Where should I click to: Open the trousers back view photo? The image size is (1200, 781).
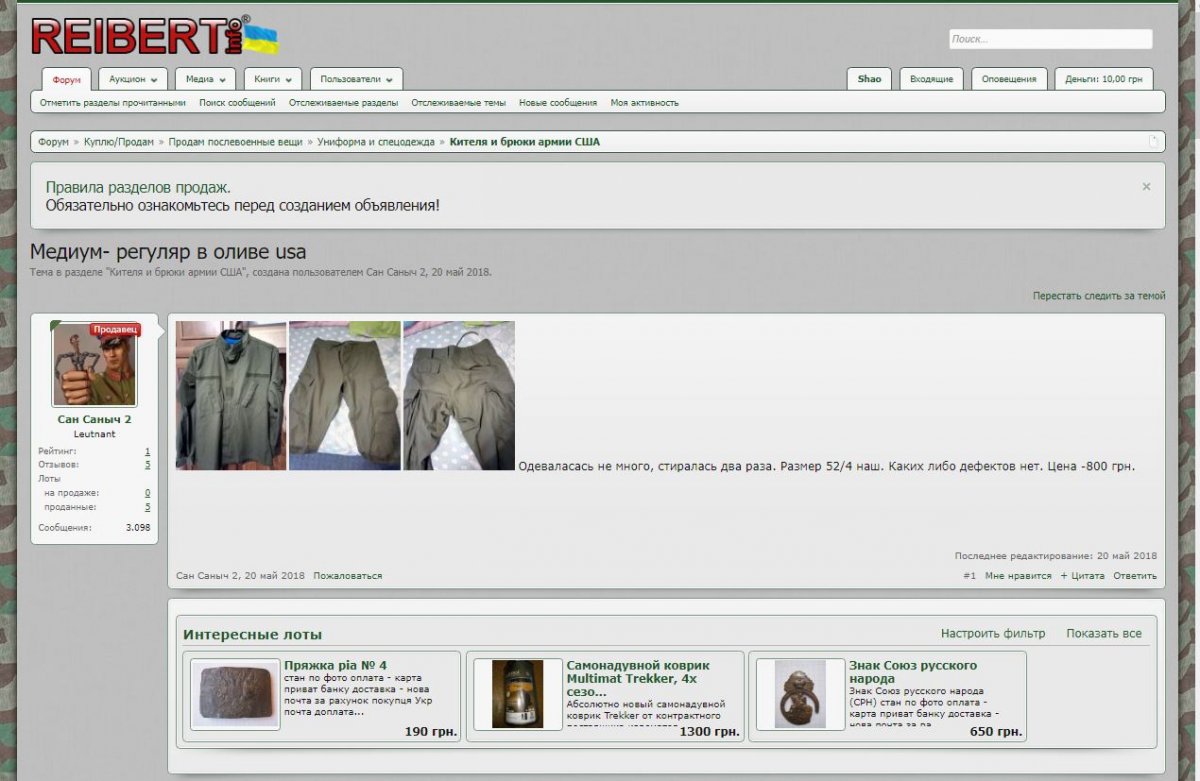click(459, 395)
